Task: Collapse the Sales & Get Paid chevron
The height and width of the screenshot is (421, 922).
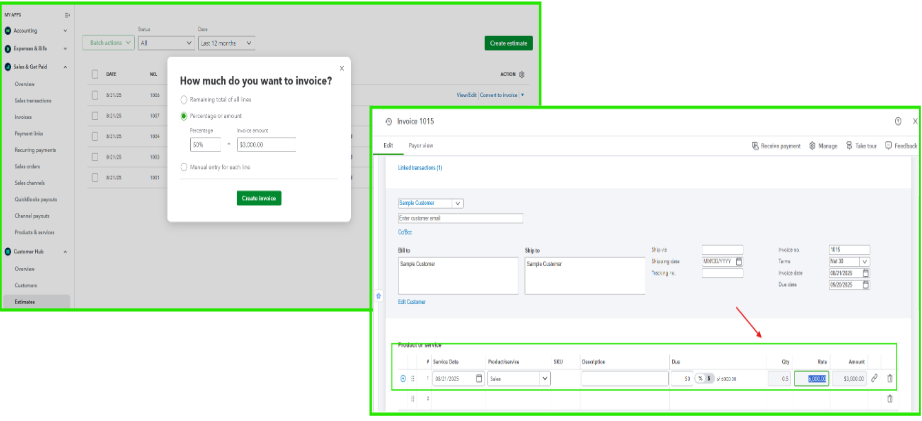Action: pos(65,67)
